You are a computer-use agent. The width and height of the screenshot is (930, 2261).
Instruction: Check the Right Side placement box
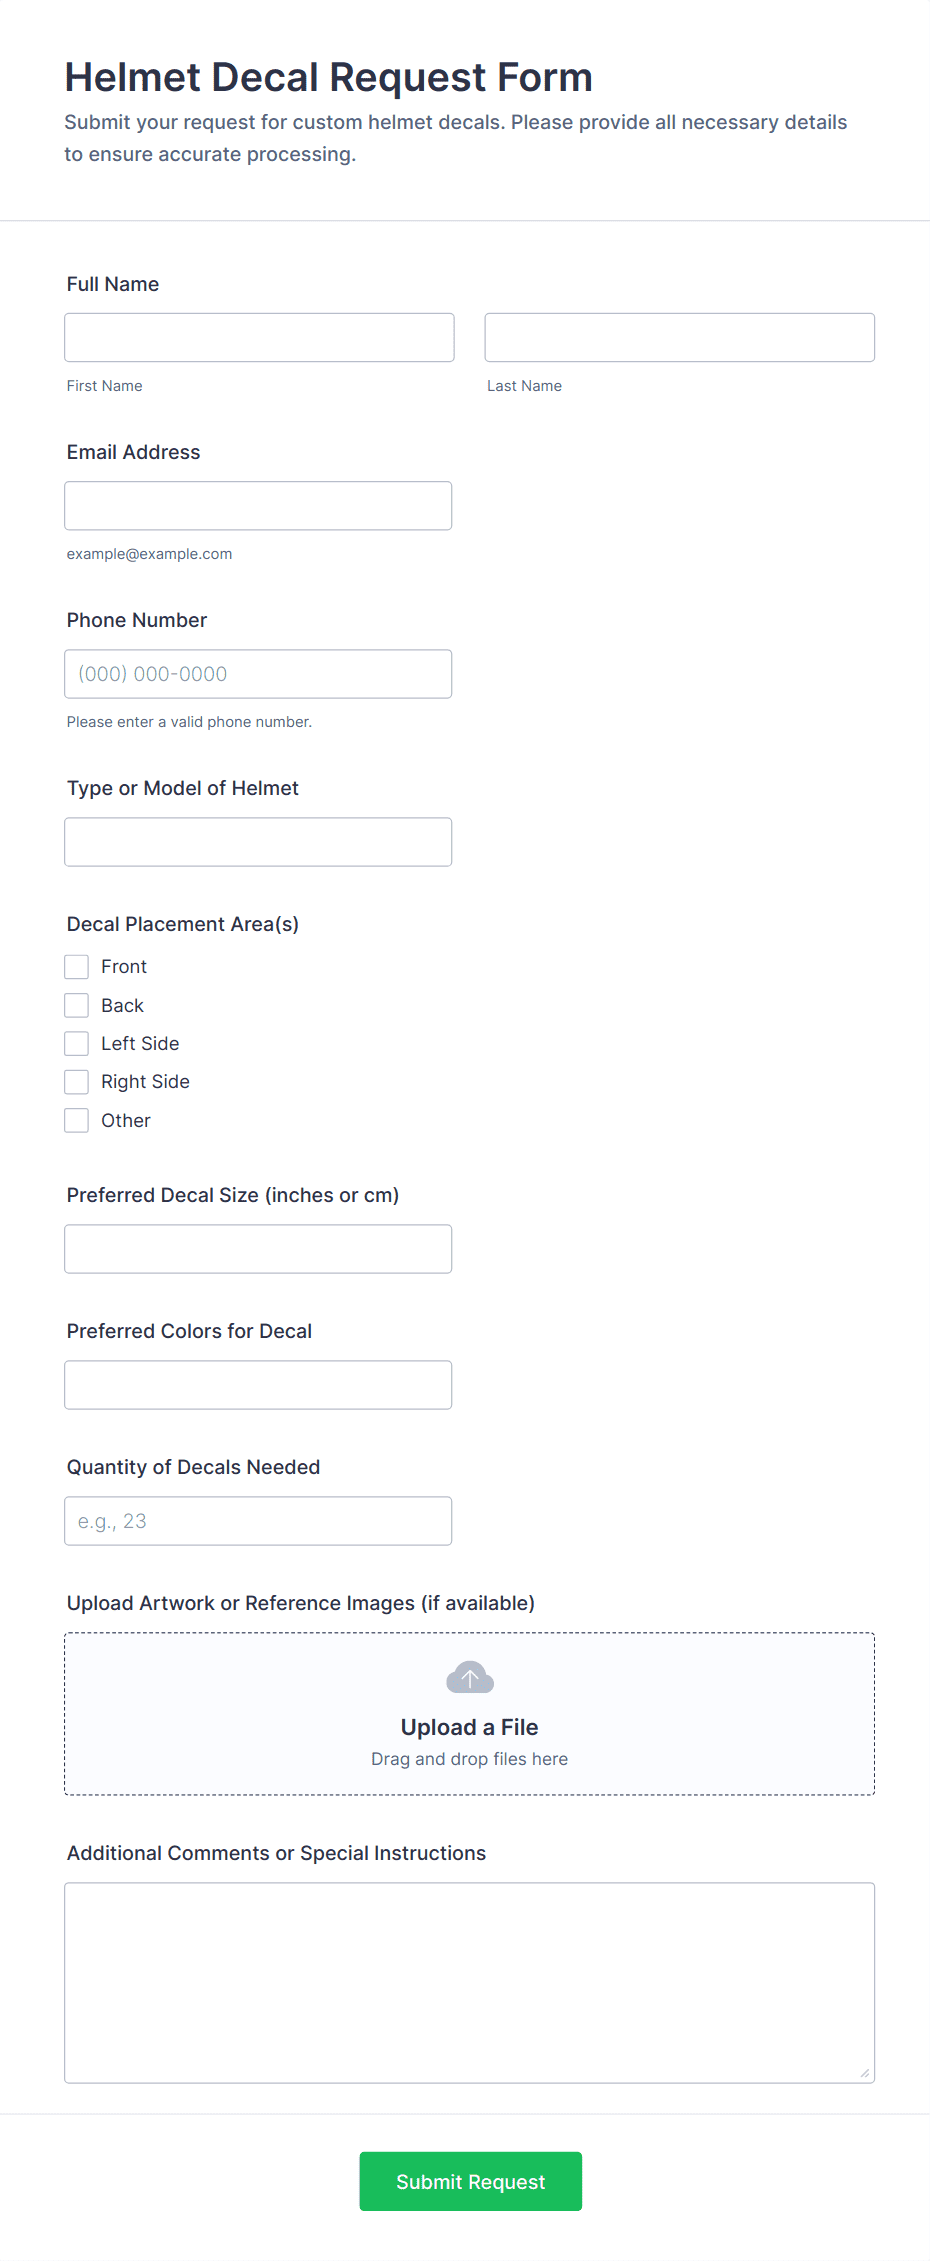[76, 1081]
